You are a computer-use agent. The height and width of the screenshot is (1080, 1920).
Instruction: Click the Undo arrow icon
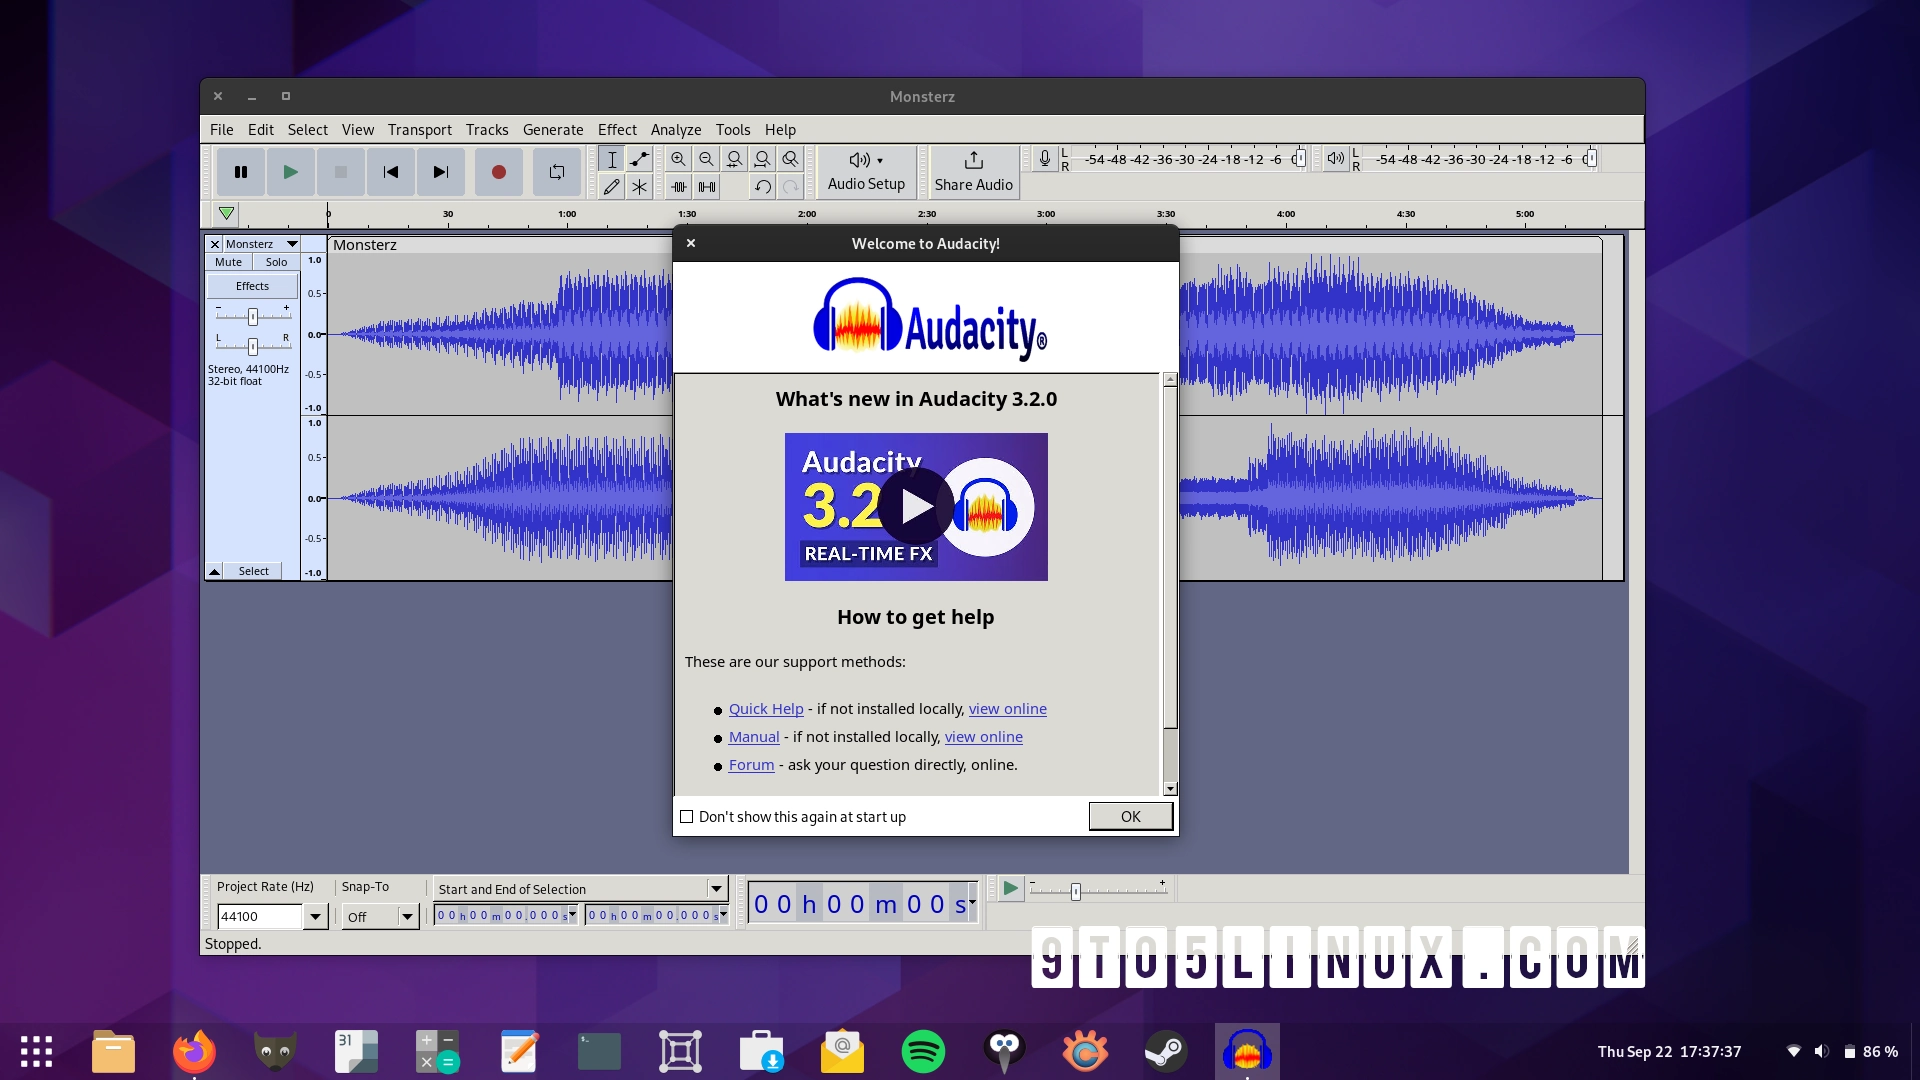[762, 186]
